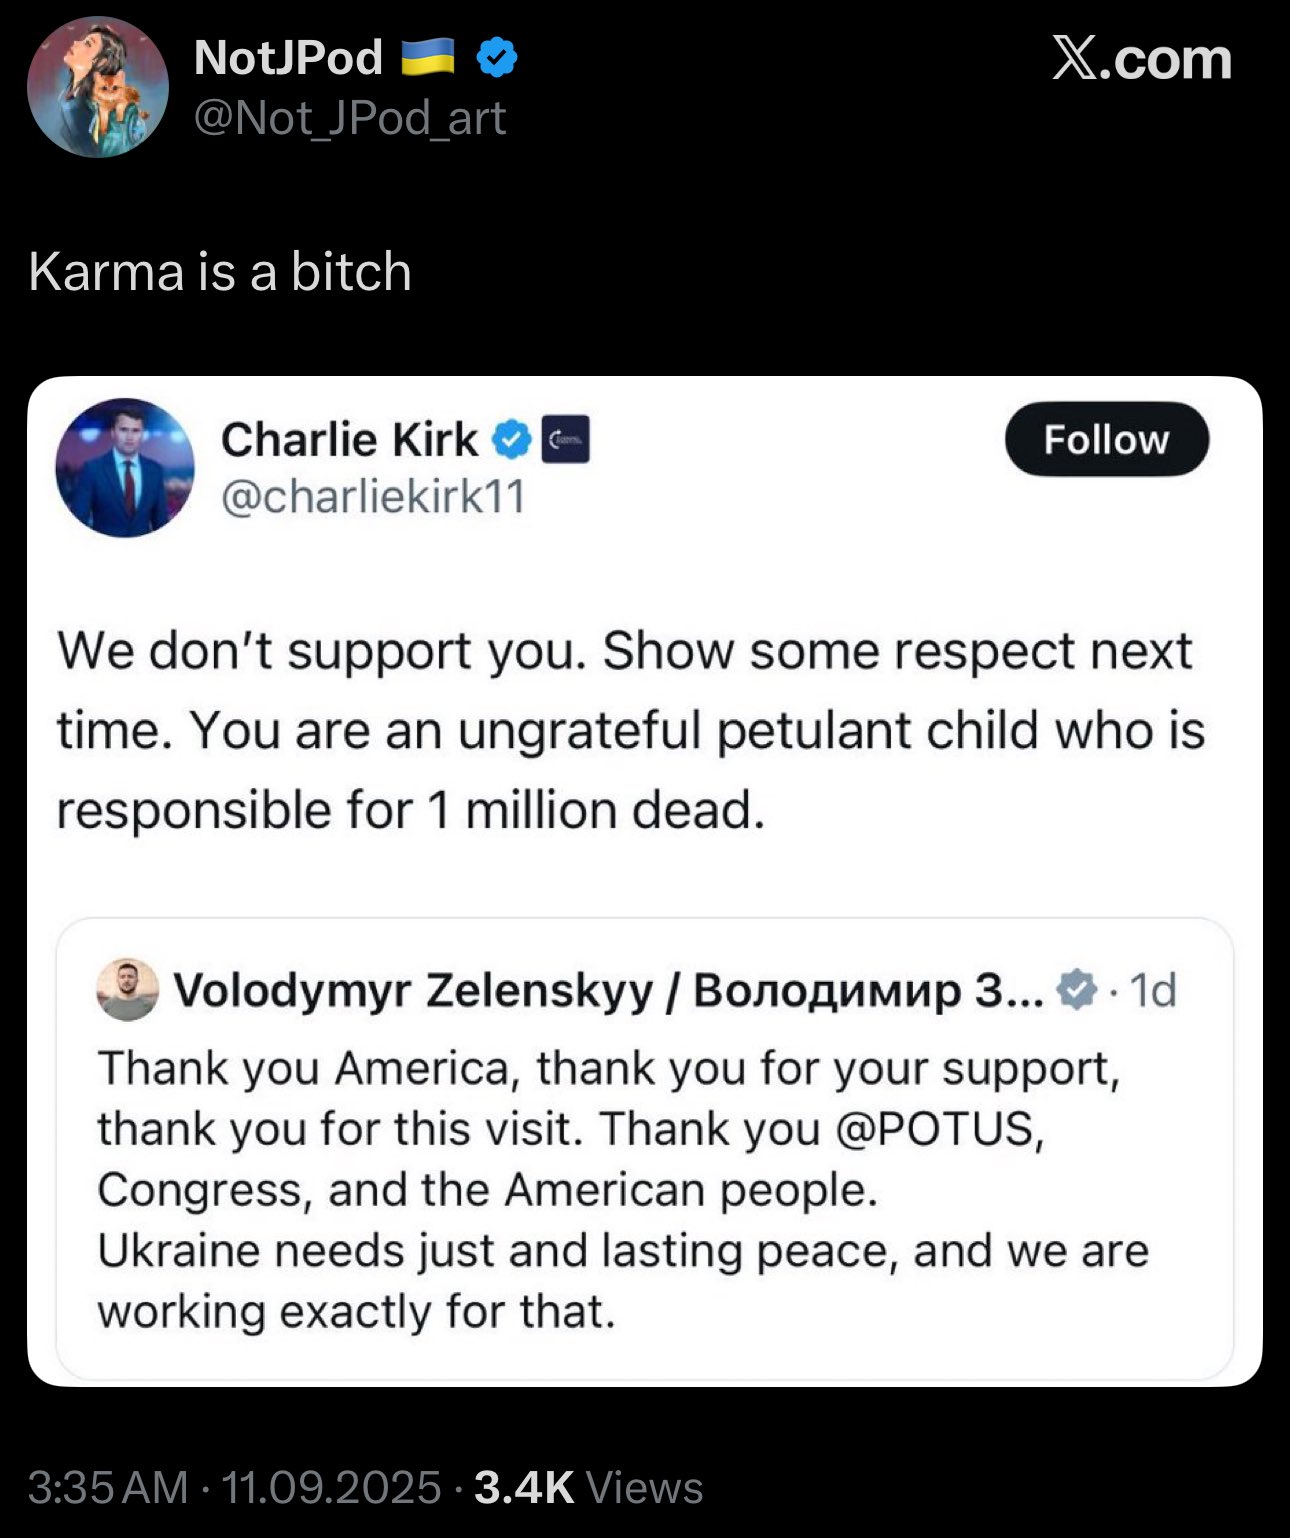Click the X.com logo
Screen dimensions: 1290x1538
click(x=1141, y=58)
